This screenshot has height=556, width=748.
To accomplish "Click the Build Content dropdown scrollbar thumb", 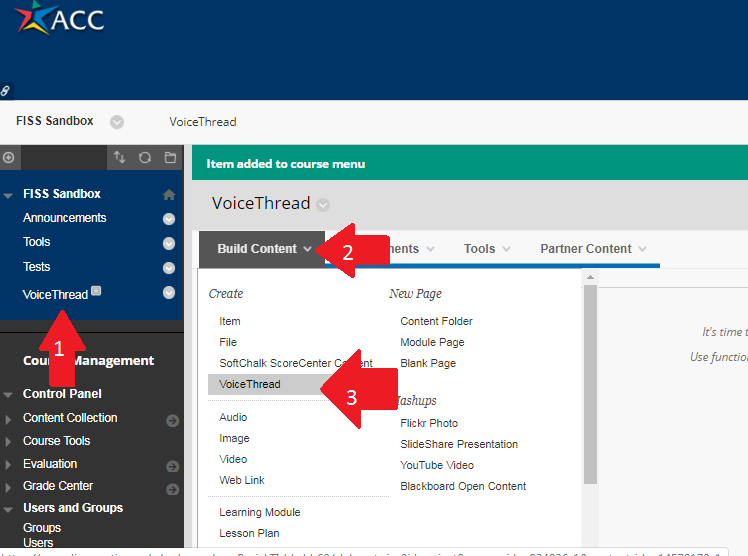I will [x=590, y=384].
